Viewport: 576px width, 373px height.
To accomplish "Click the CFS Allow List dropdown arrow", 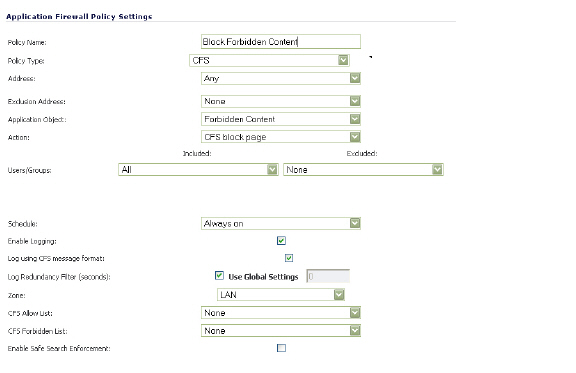I will (355, 313).
